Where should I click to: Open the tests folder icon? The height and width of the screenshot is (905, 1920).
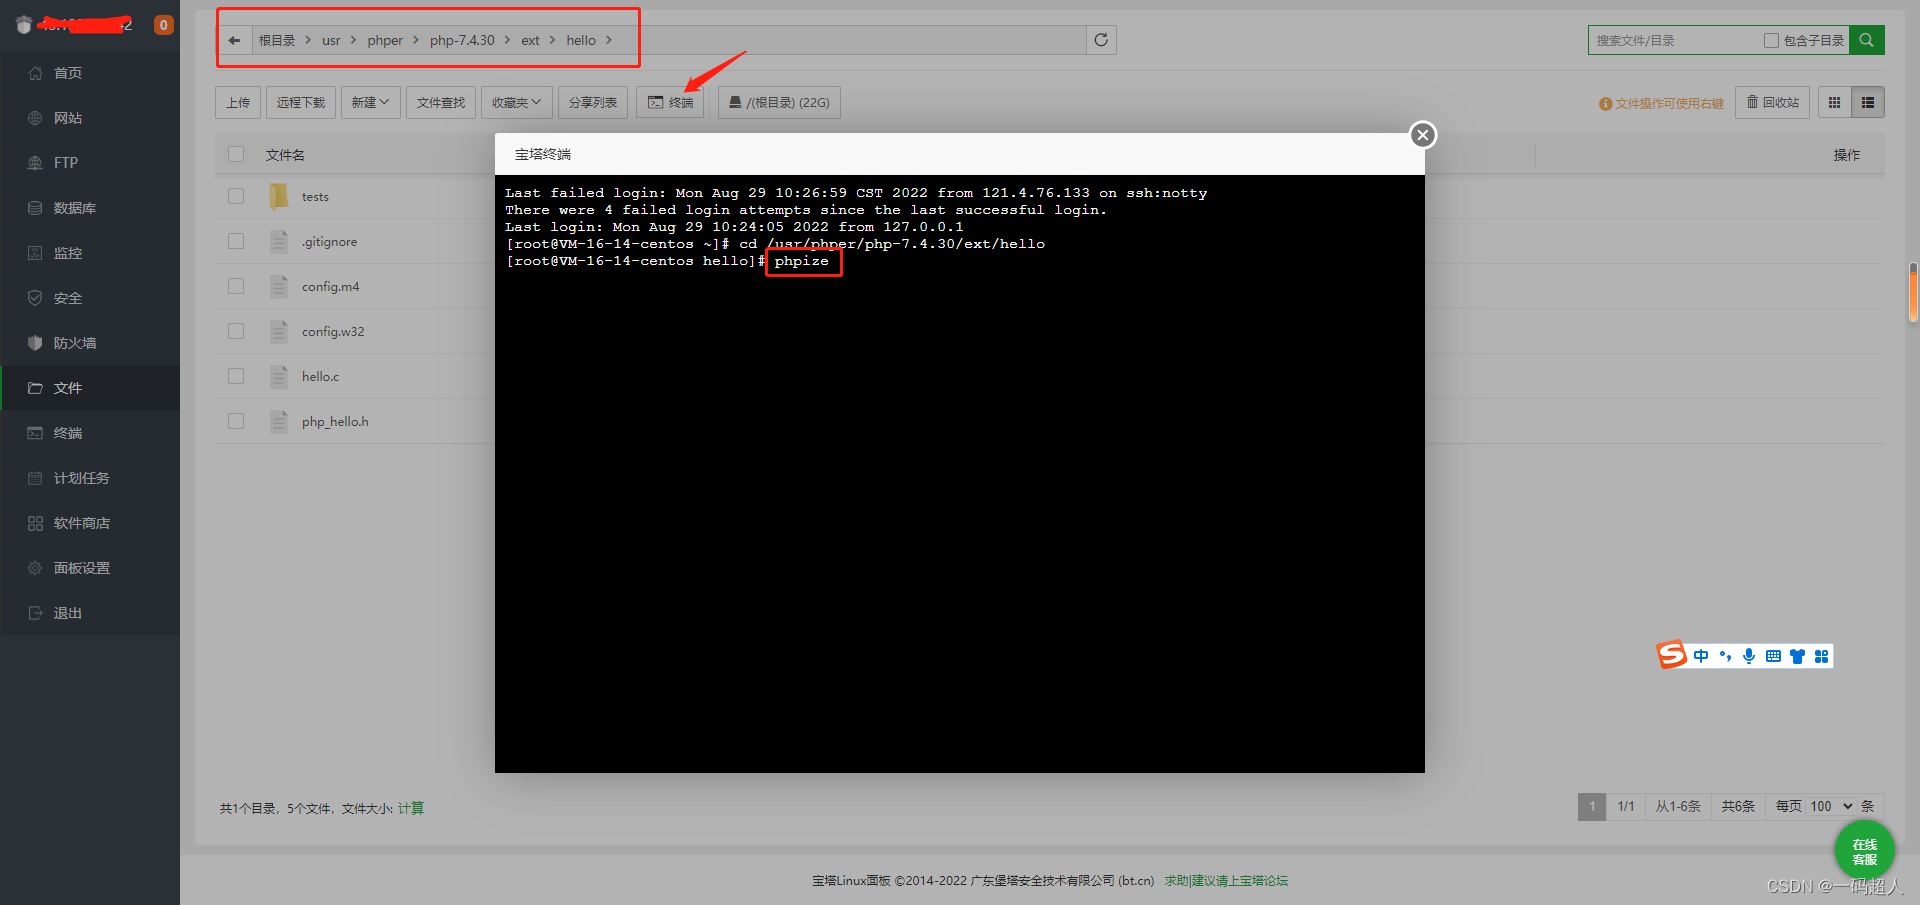(279, 196)
